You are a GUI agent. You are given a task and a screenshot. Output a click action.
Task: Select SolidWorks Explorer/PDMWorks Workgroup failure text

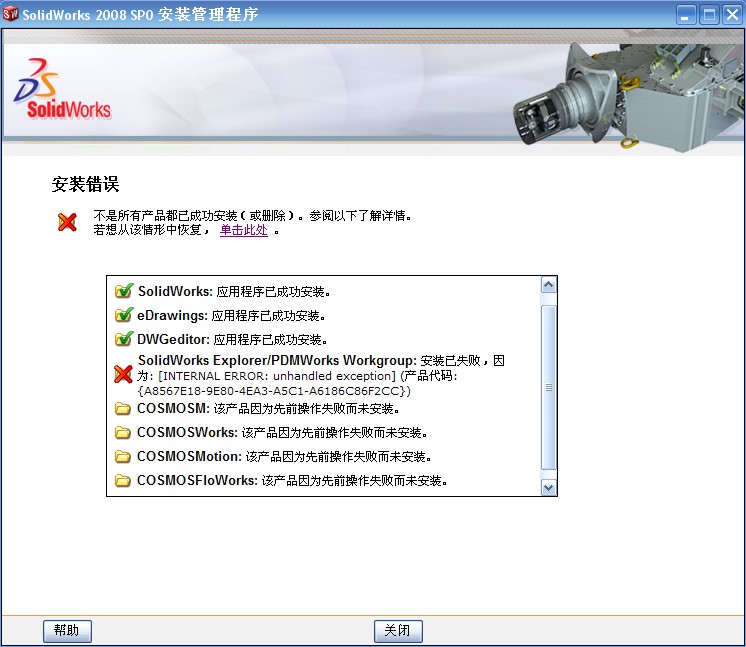click(x=321, y=375)
